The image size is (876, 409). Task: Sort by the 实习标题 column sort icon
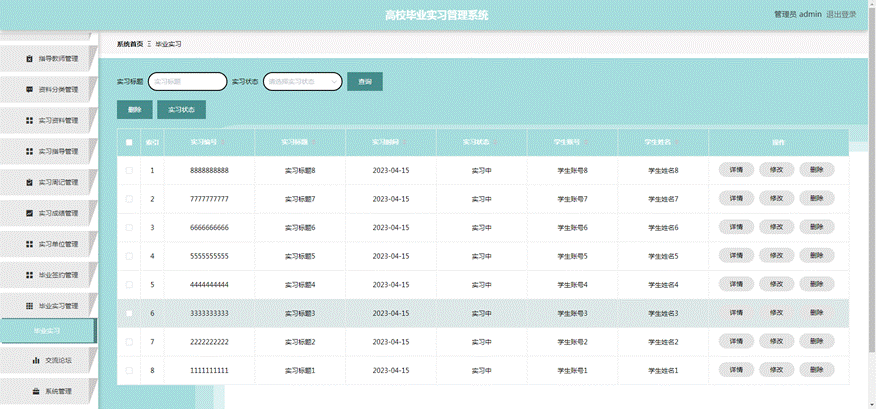coord(314,142)
